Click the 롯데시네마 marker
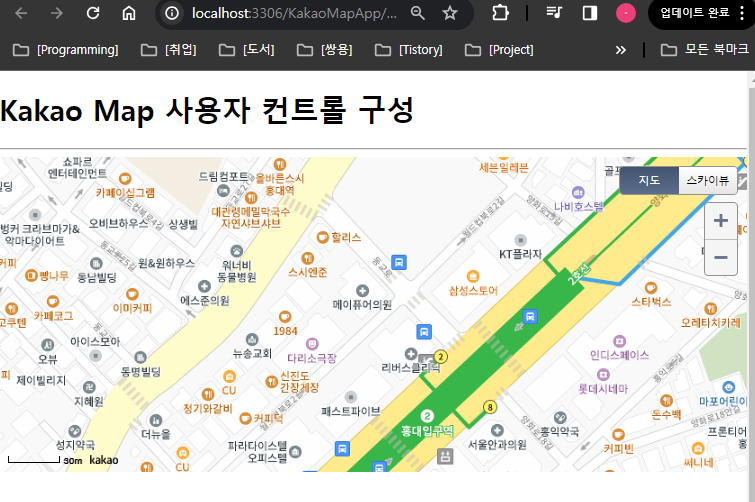The height and width of the screenshot is (502, 755). [x=603, y=374]
